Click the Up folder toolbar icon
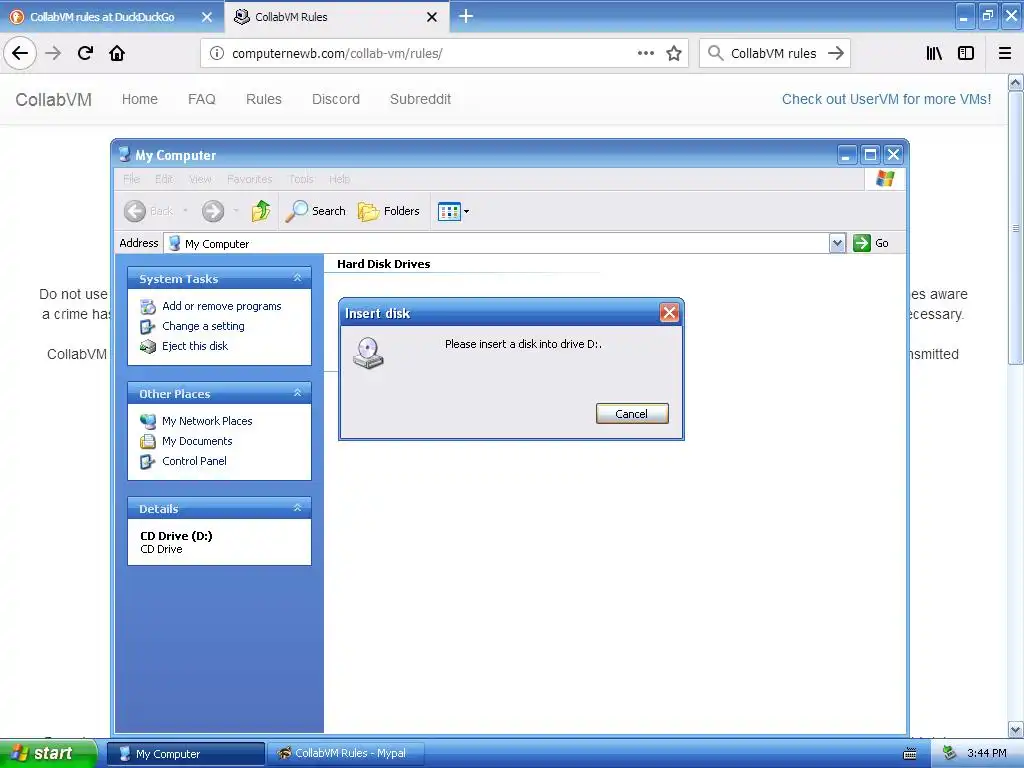Screen dimensions: 1024x768 coord(261,210)
